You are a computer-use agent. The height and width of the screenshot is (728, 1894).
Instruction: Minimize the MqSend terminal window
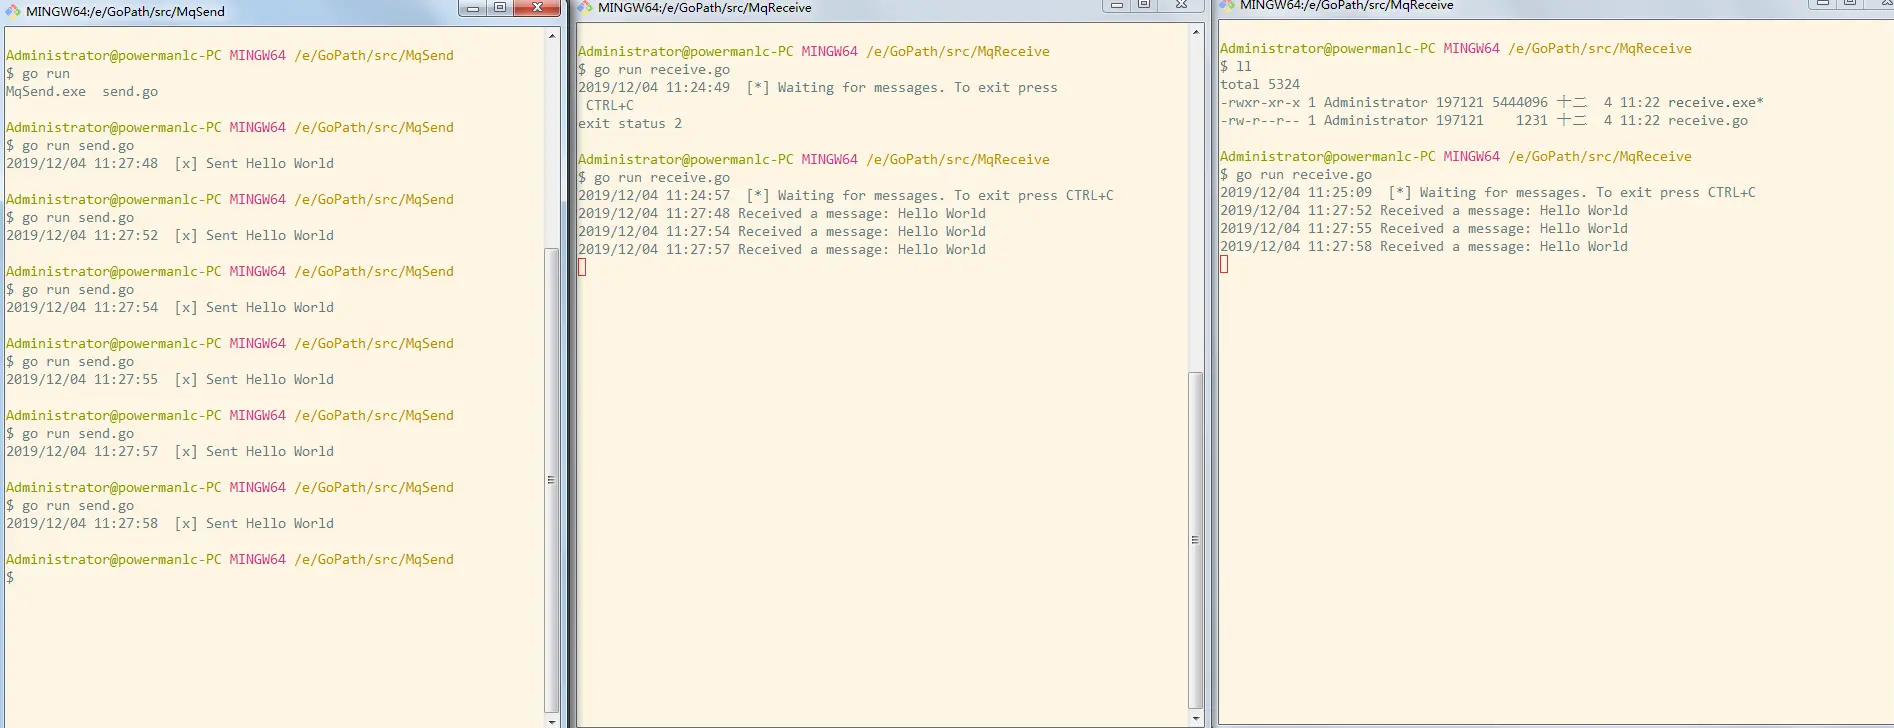tap(473, 8)
